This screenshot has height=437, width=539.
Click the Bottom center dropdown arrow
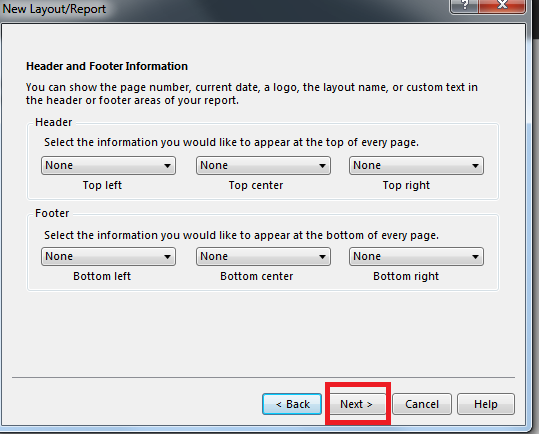pyautogui.click(x=322, y=257)
